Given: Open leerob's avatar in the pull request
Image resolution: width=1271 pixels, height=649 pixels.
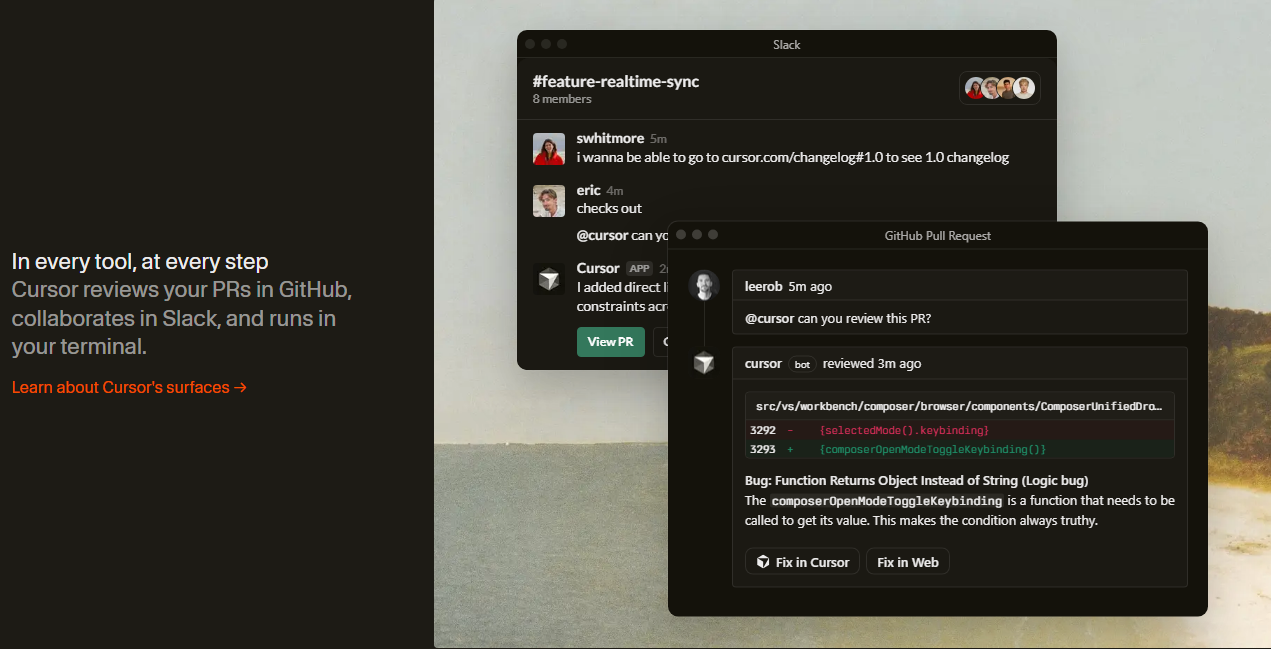Looking at the screenshot, I should (x=704, y=286).
